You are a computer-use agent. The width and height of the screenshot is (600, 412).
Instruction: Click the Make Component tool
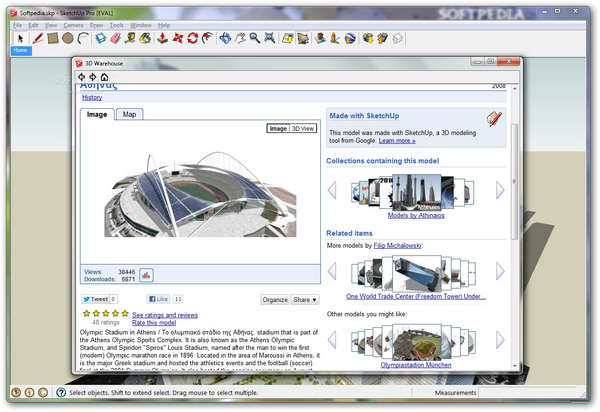point(101,38)
